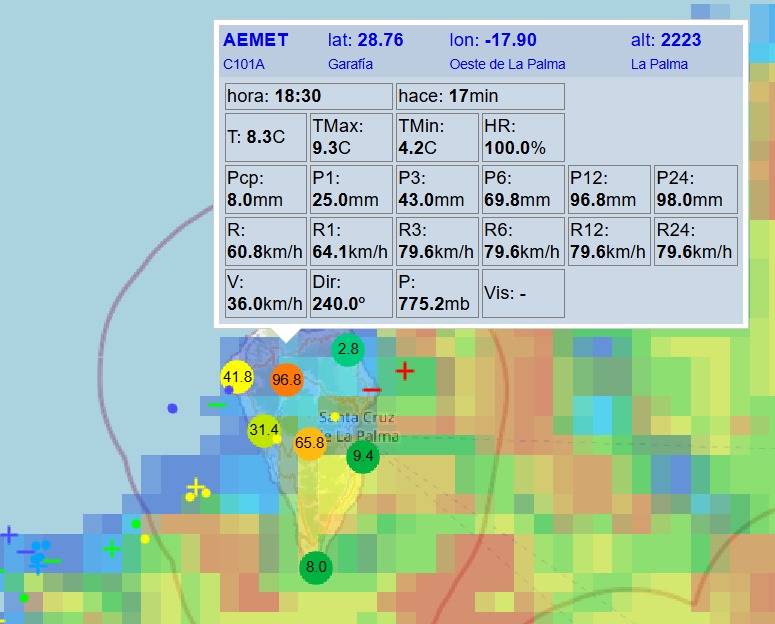The width and height of the screenshot is (775, 624).
Task: Click the Dir 240.0° wind direction cell
Action: click(x=350, y=293)
